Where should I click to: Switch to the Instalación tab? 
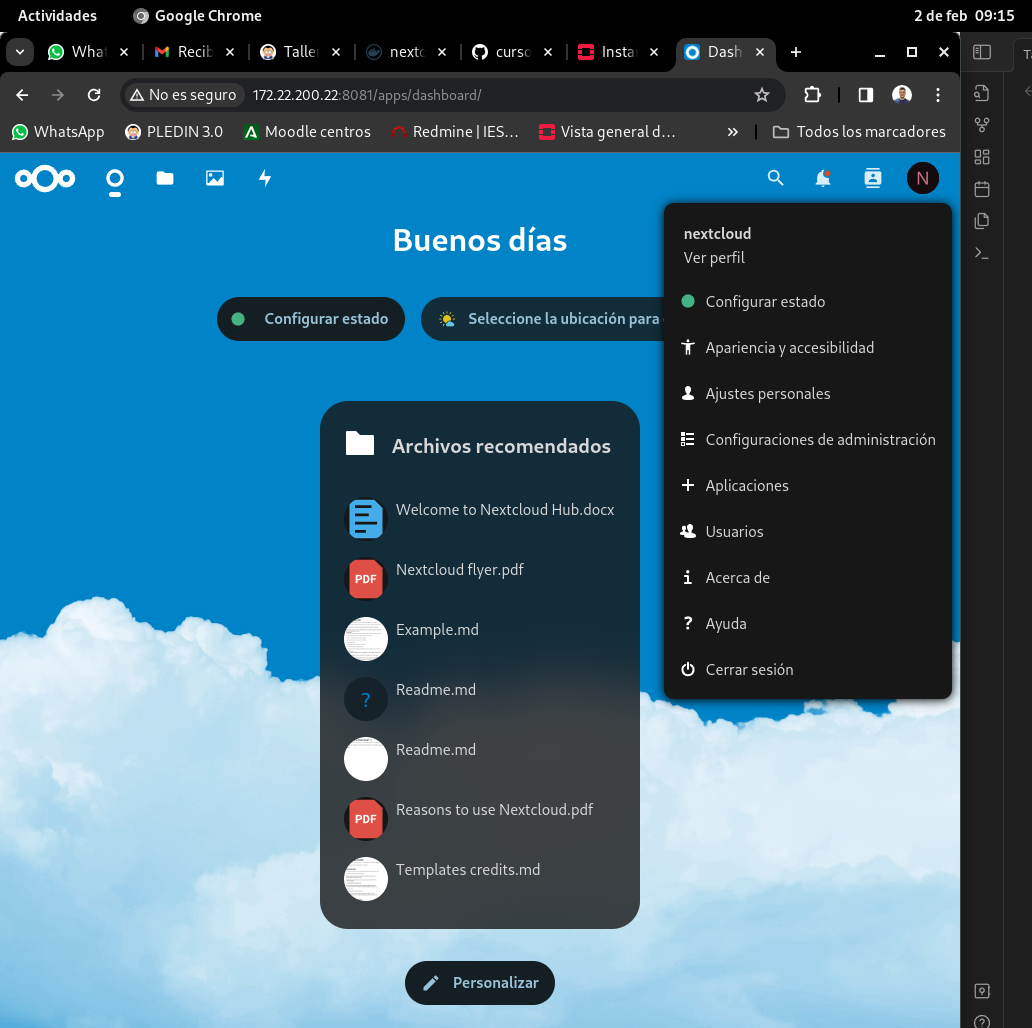pos(619,52)
